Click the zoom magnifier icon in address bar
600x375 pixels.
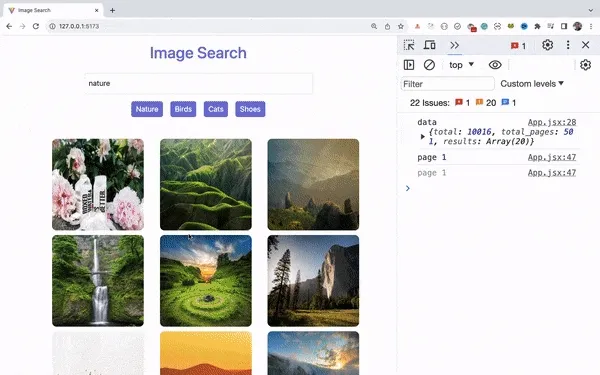[374, 26]
